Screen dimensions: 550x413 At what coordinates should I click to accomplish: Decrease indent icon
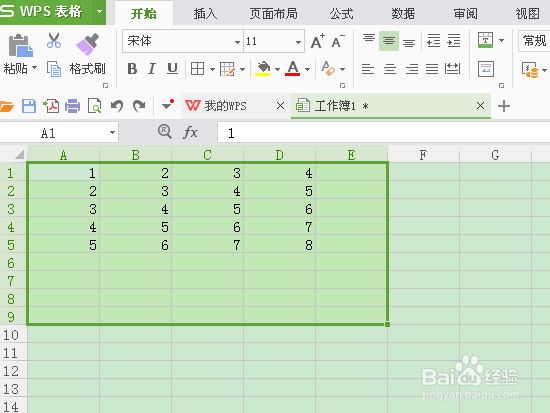(434, 41)
